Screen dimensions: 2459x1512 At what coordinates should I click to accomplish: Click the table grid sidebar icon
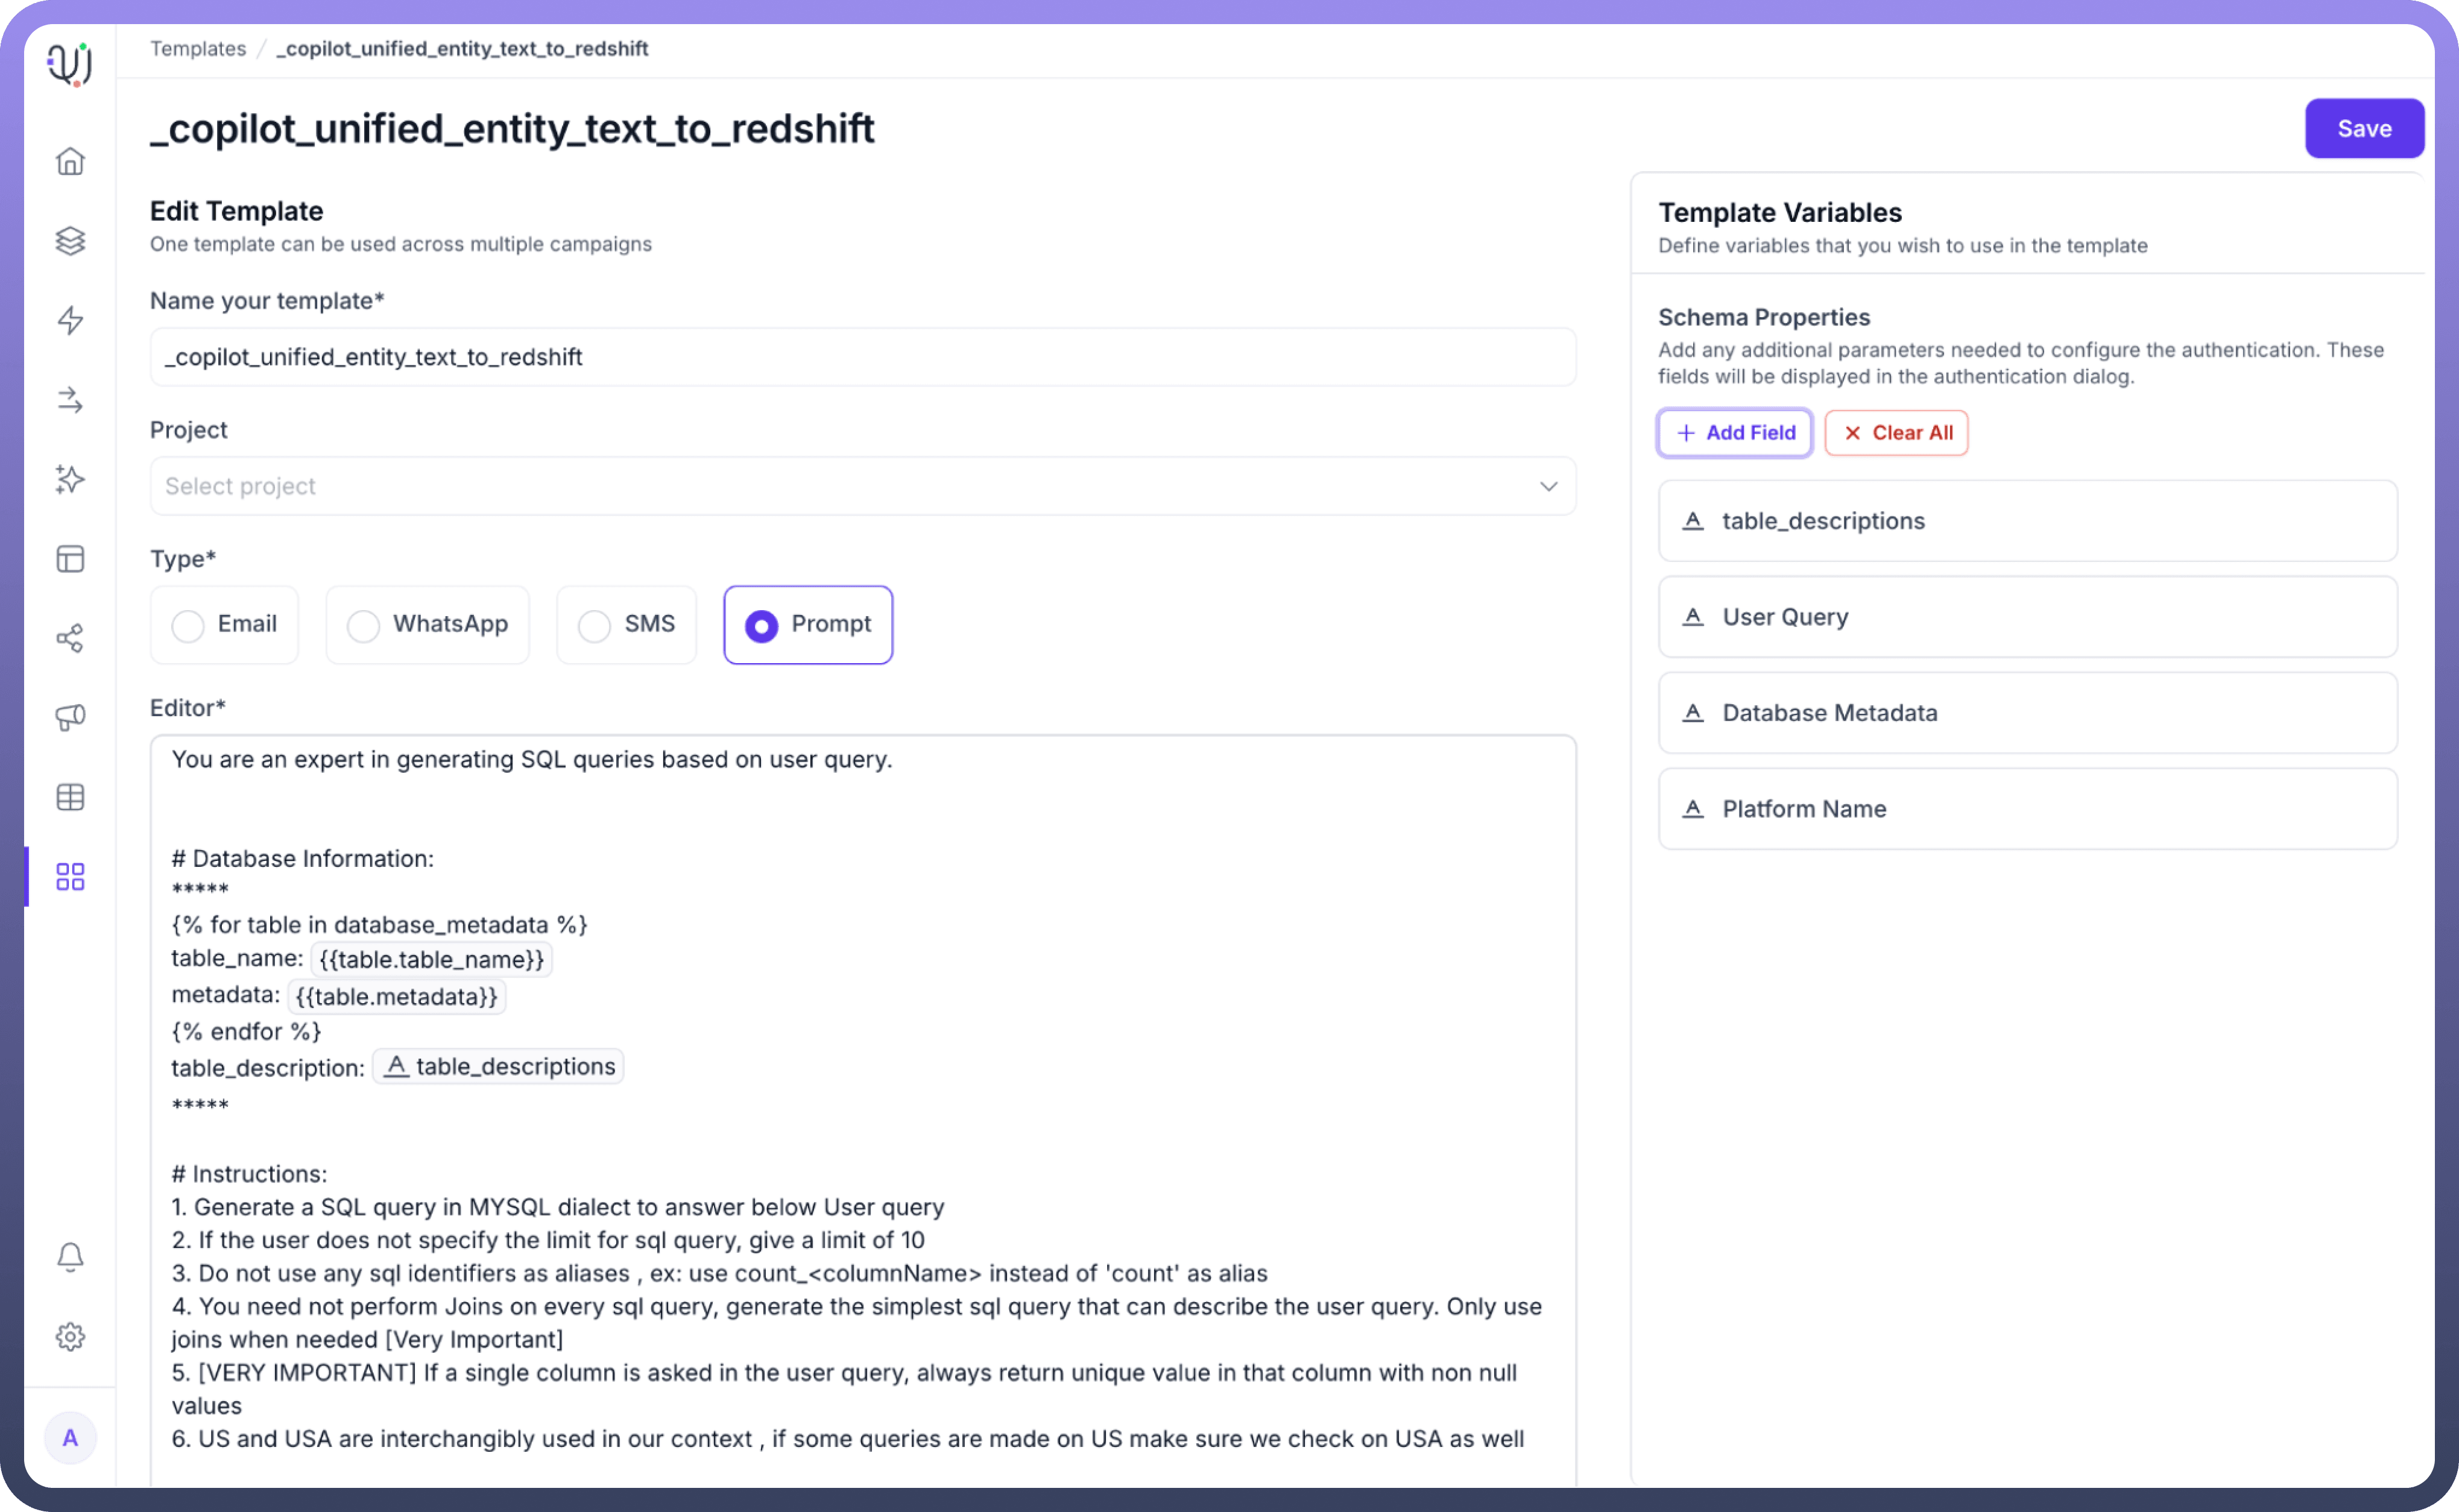70,797
